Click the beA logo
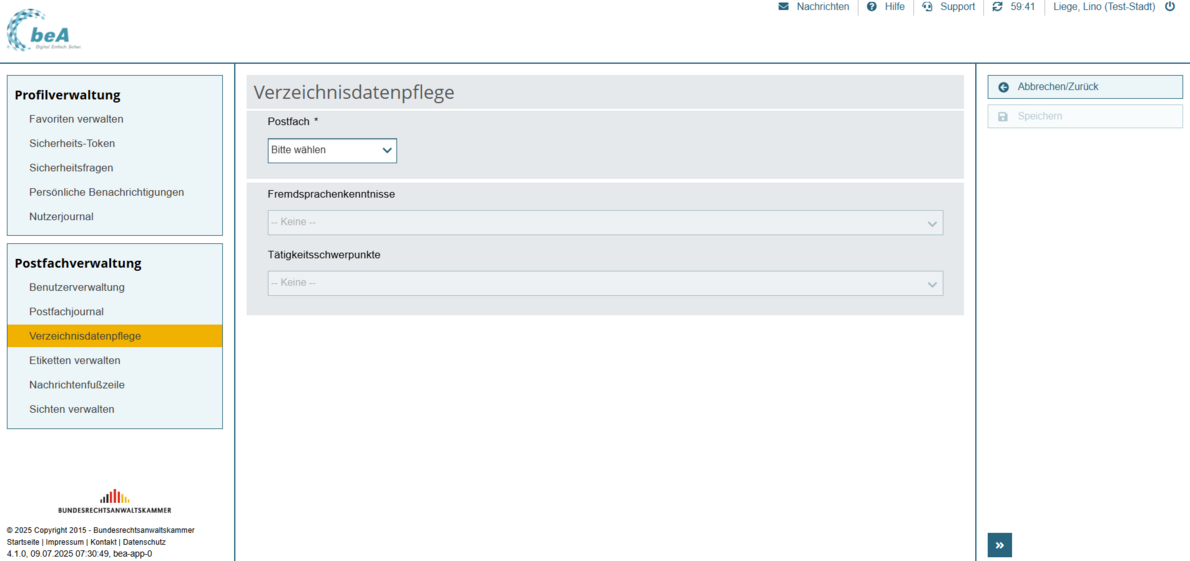Viewport: 1190px width, 561px height. tap(44, 31)
